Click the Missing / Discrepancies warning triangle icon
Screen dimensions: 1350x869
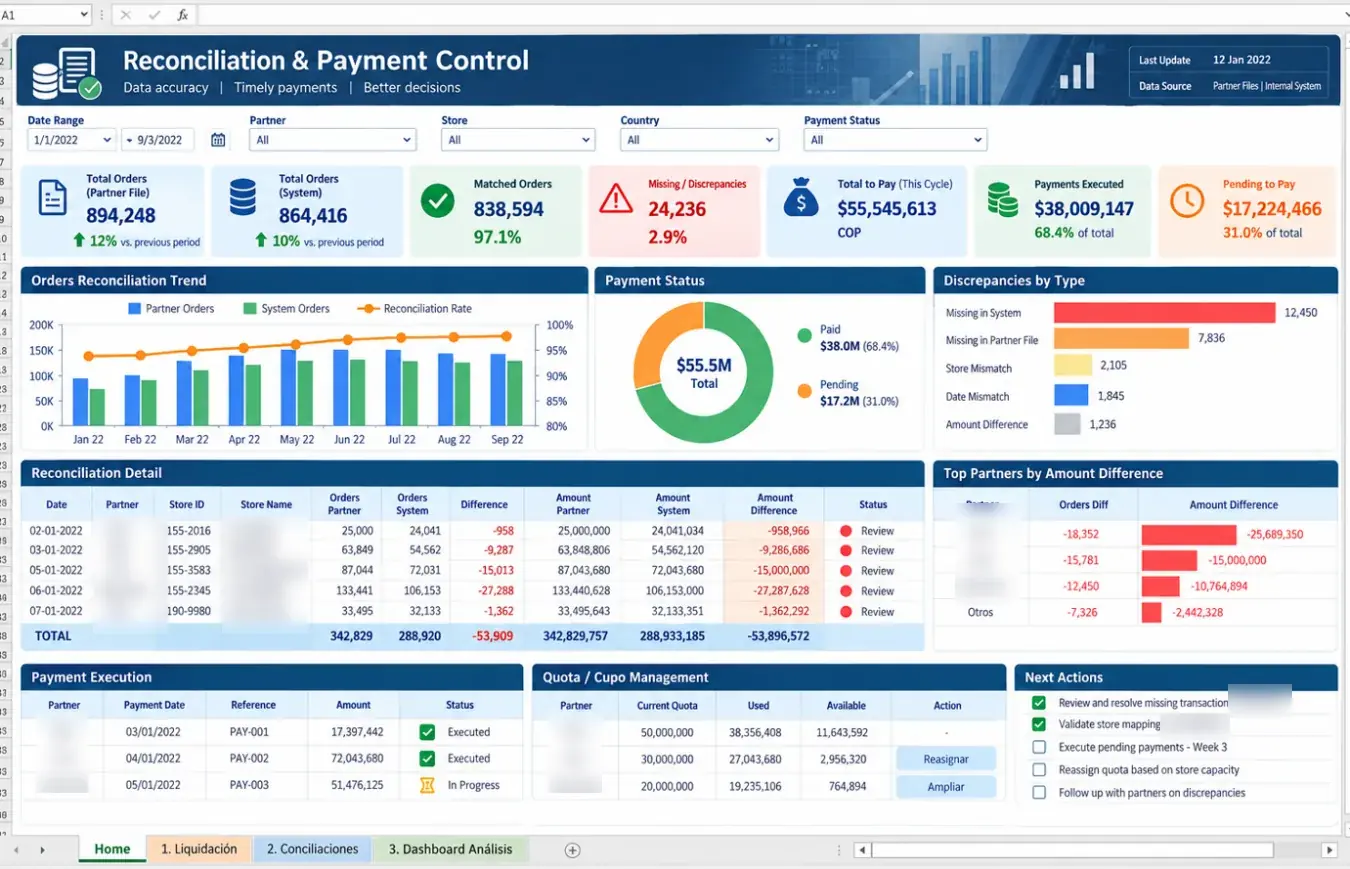click(x=615, y=199)
